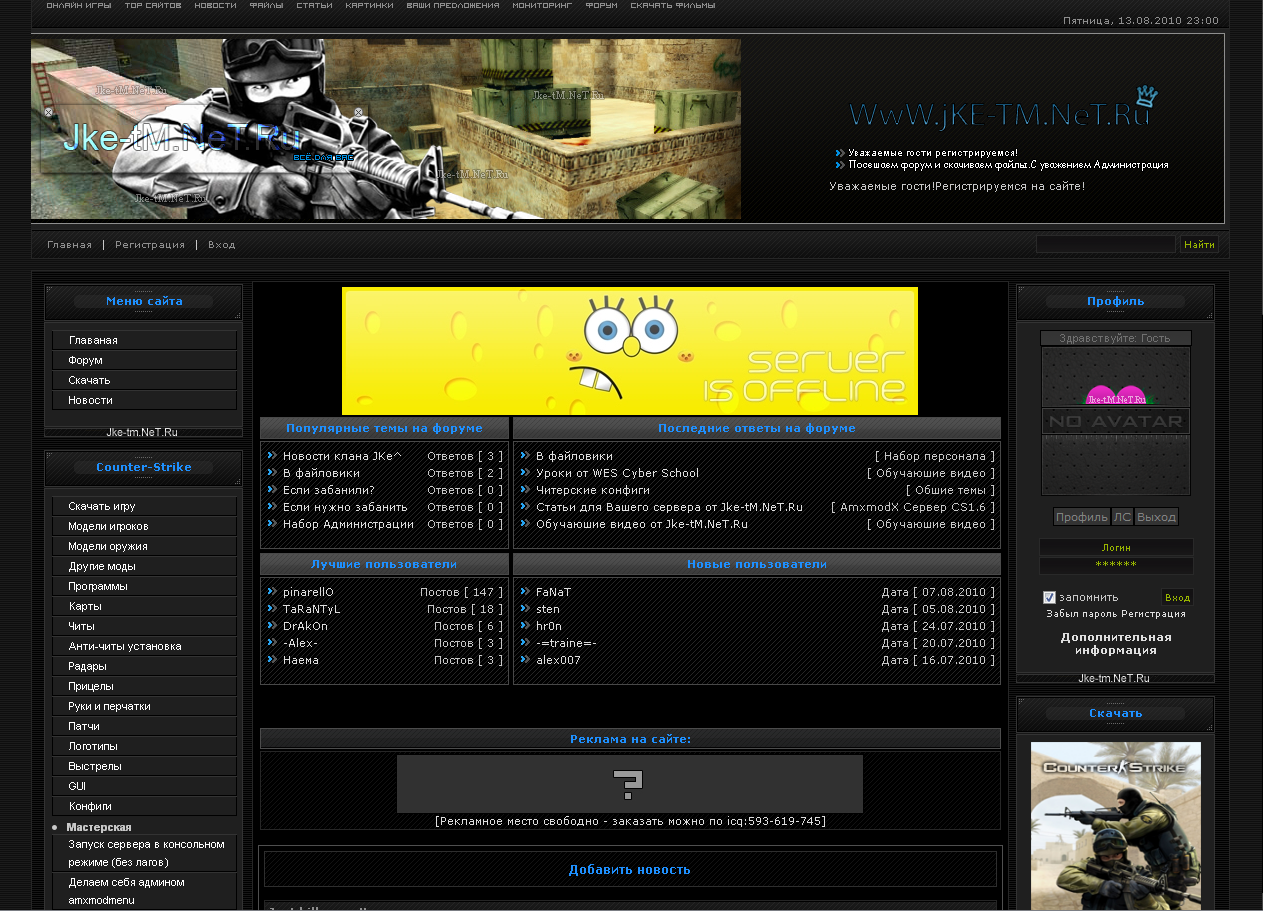The height and width of the screenshot is (911, 1263).
Task: Open 'Регистрация' in the navigation bar
Action: point(150,245)
